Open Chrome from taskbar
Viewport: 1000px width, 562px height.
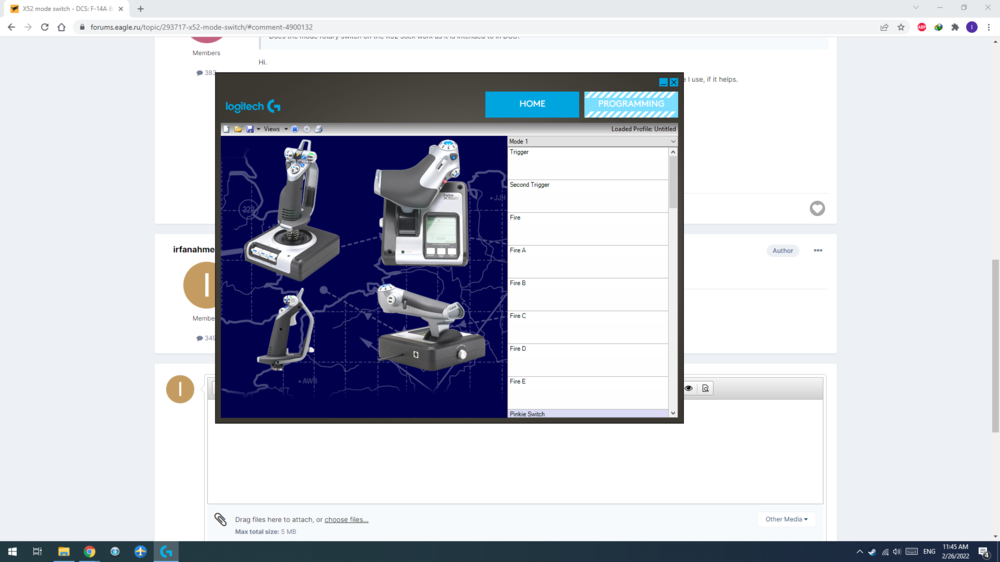[x=89, y=552]
